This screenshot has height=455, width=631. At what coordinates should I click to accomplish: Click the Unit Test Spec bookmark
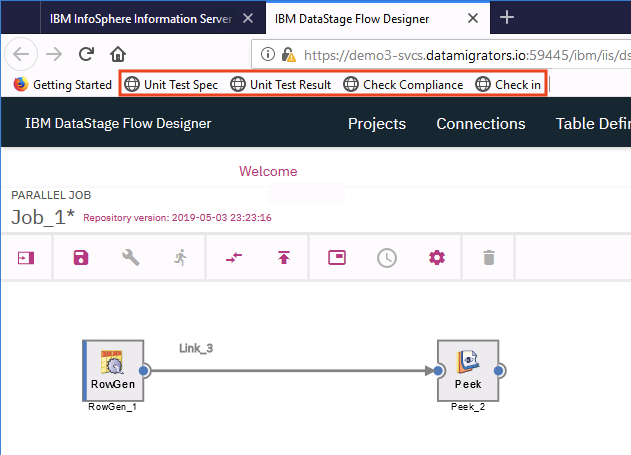pos(171,85)
